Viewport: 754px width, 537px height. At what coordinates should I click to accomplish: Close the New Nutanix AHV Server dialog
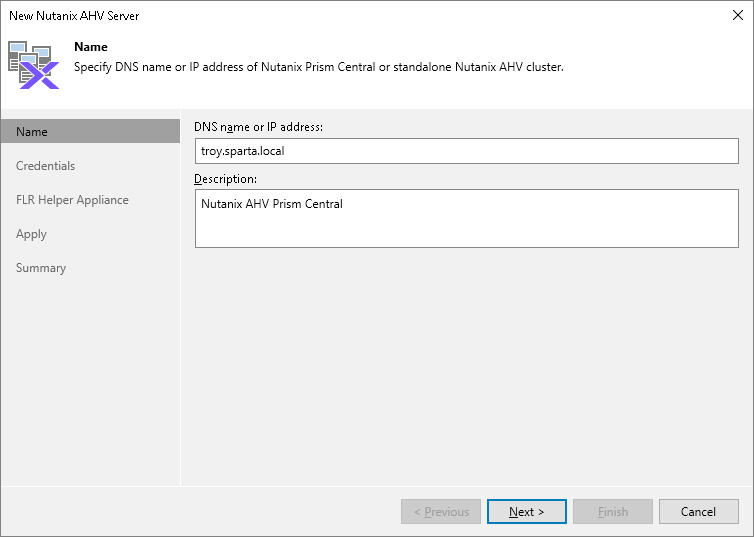point(736,15)
